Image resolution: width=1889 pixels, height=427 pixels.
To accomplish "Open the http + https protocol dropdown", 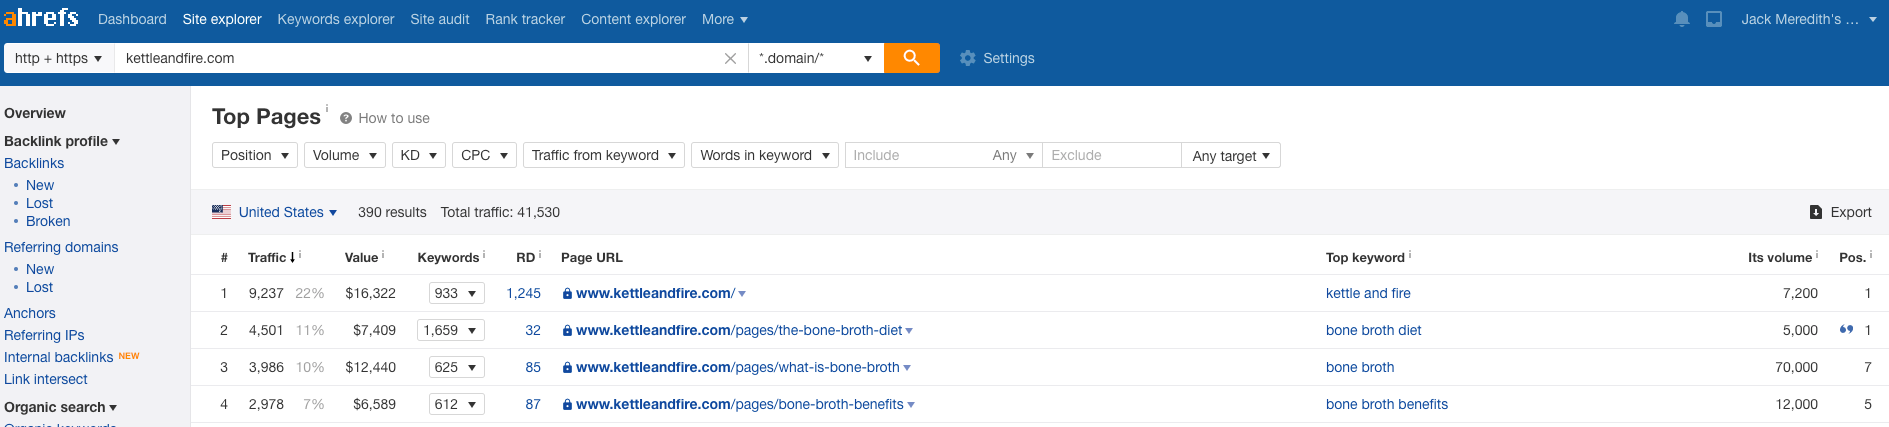I will tap(59, 58).
